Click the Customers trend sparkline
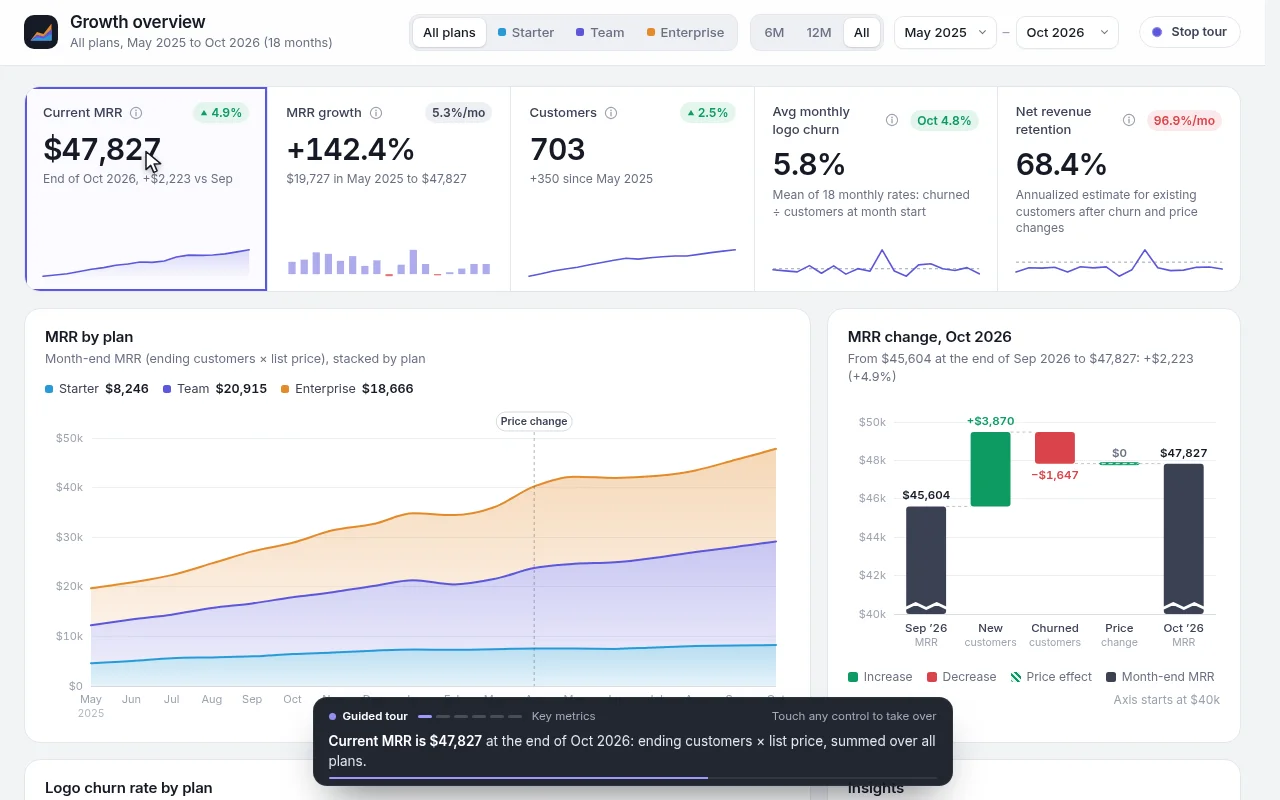The width and height of the screenshot is (1280, 800). [632, 262]
